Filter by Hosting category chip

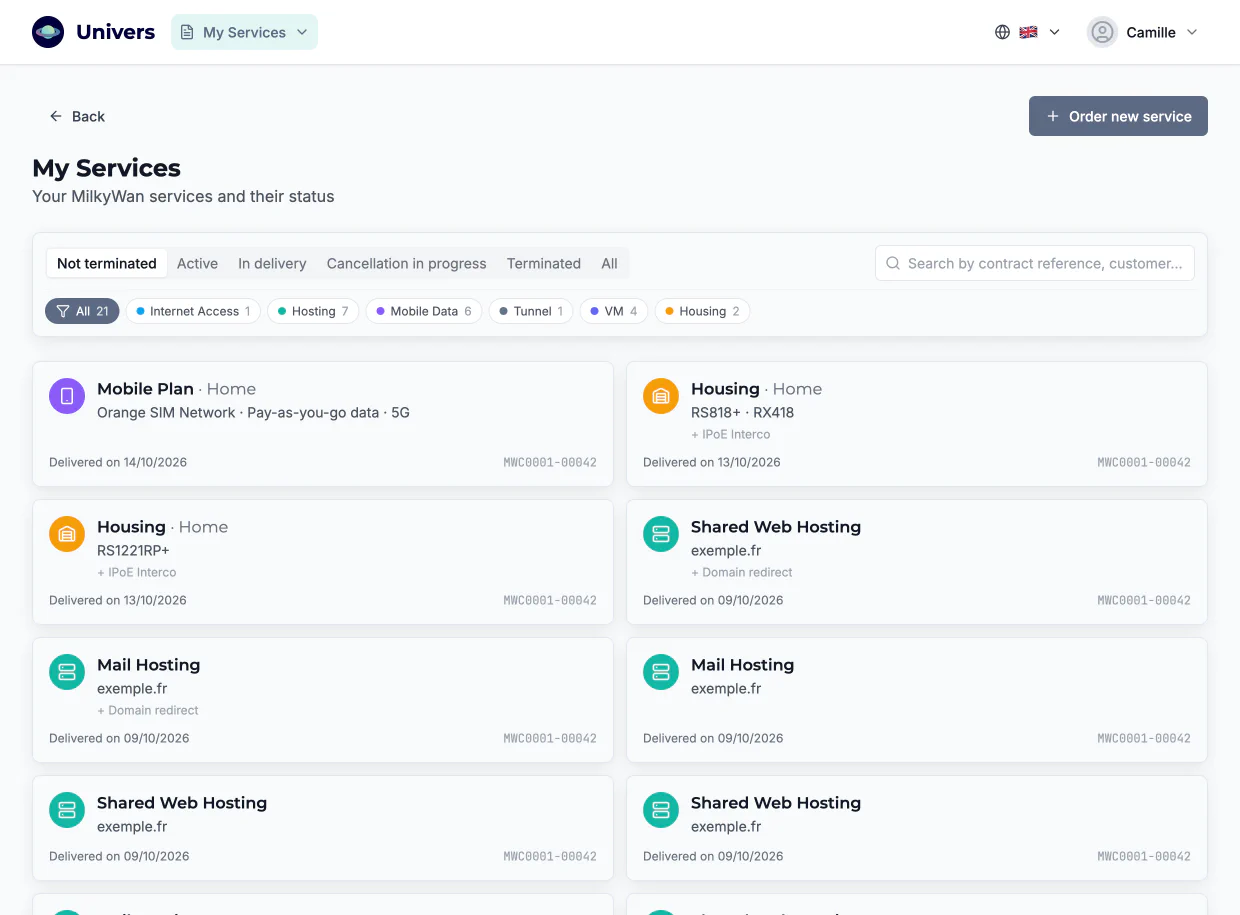(313, 311)
